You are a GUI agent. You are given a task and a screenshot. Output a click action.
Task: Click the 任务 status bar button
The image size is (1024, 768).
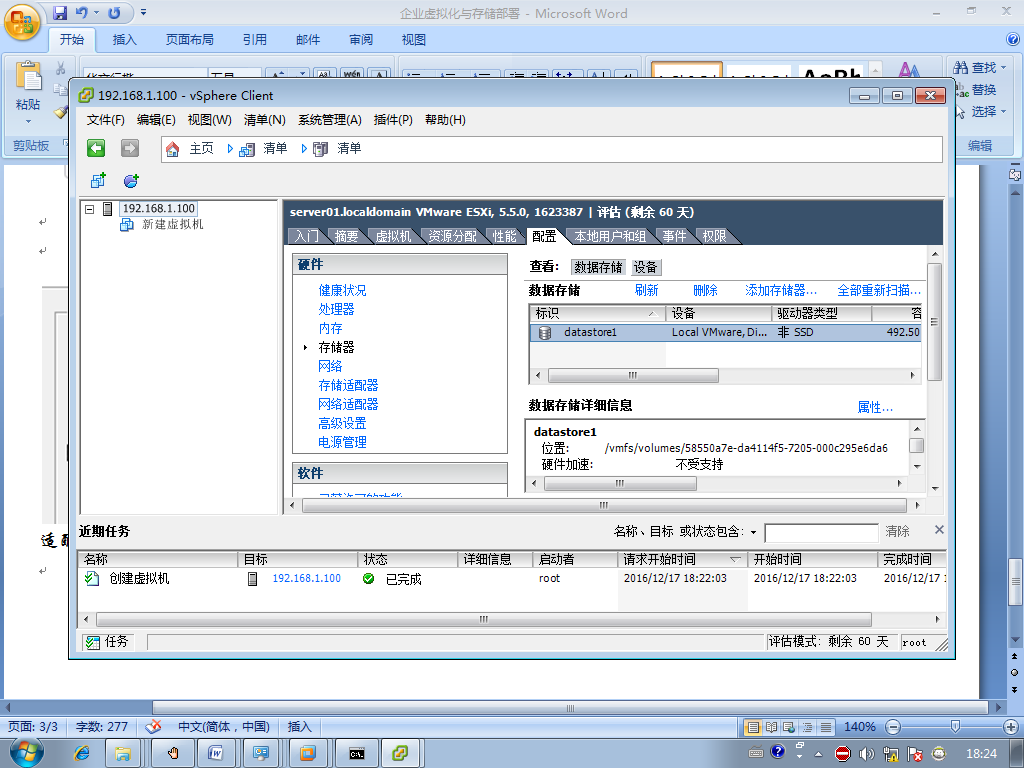point(108,642)
